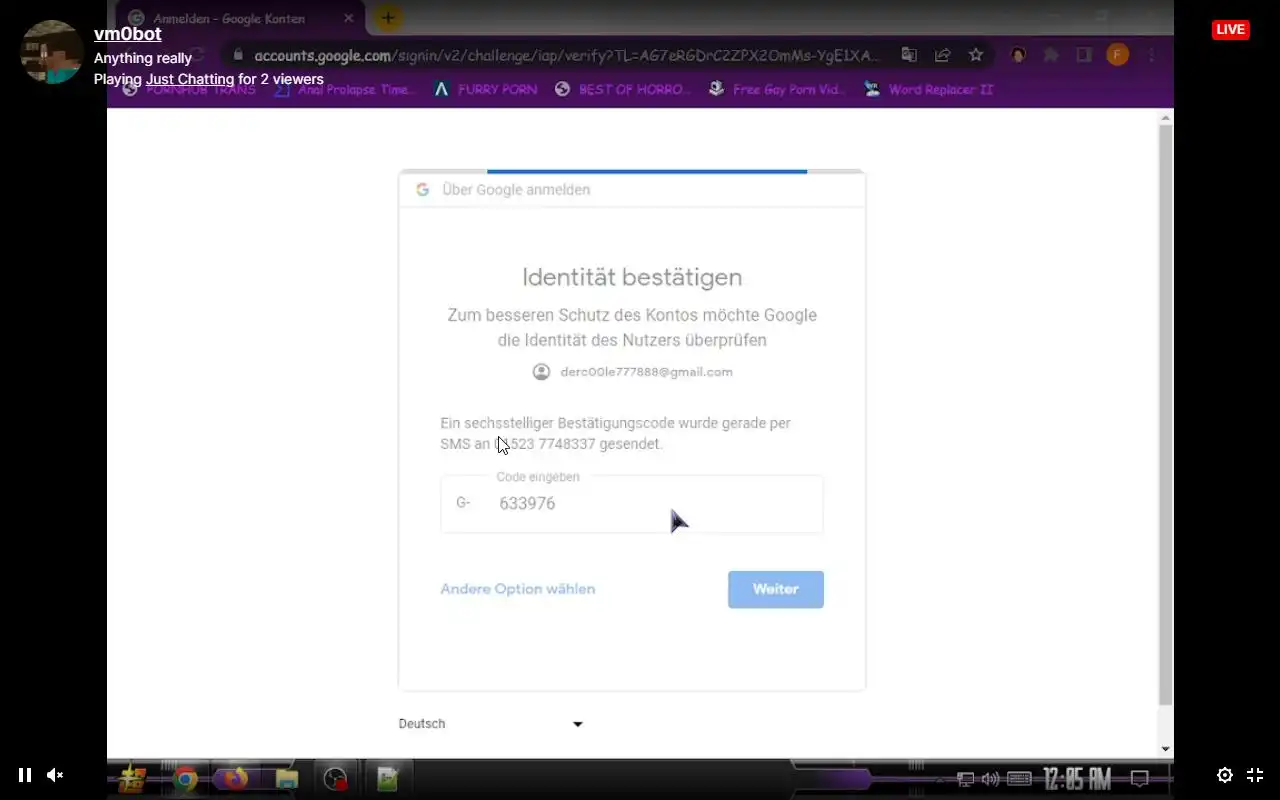Screen dimensions: 1280x800
Task: Click the Über Google anmelden text
Action: point(516,189)
